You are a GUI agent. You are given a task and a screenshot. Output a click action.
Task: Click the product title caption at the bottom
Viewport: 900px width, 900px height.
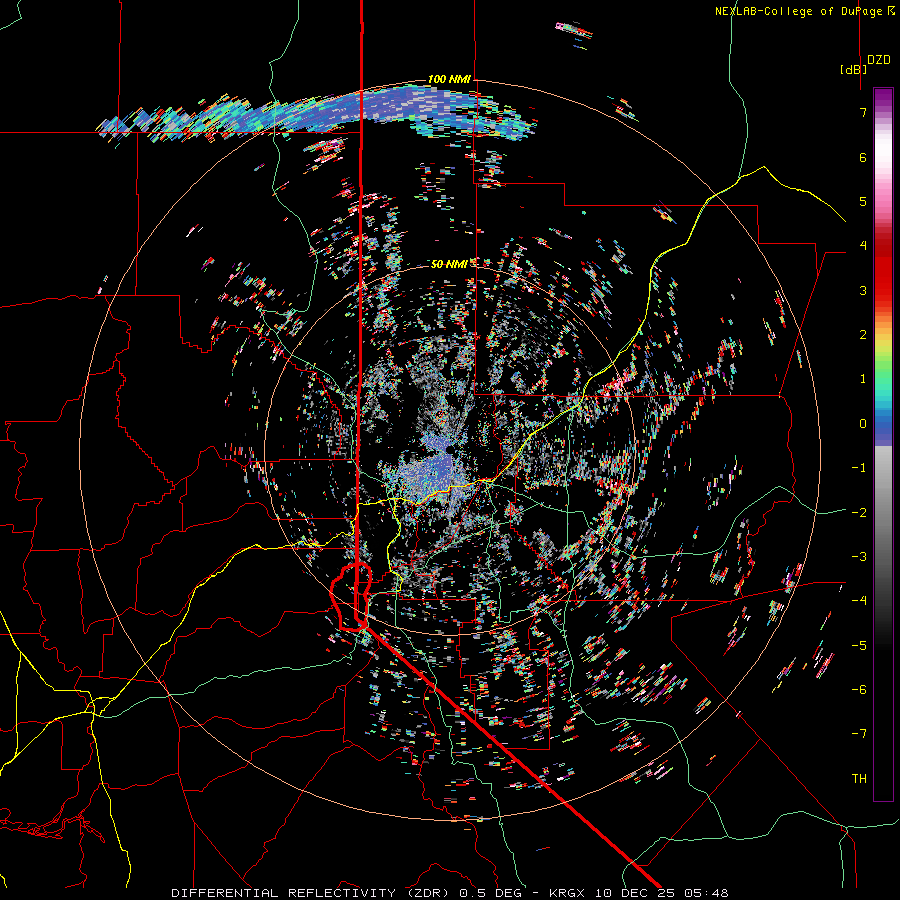[450, 893]
